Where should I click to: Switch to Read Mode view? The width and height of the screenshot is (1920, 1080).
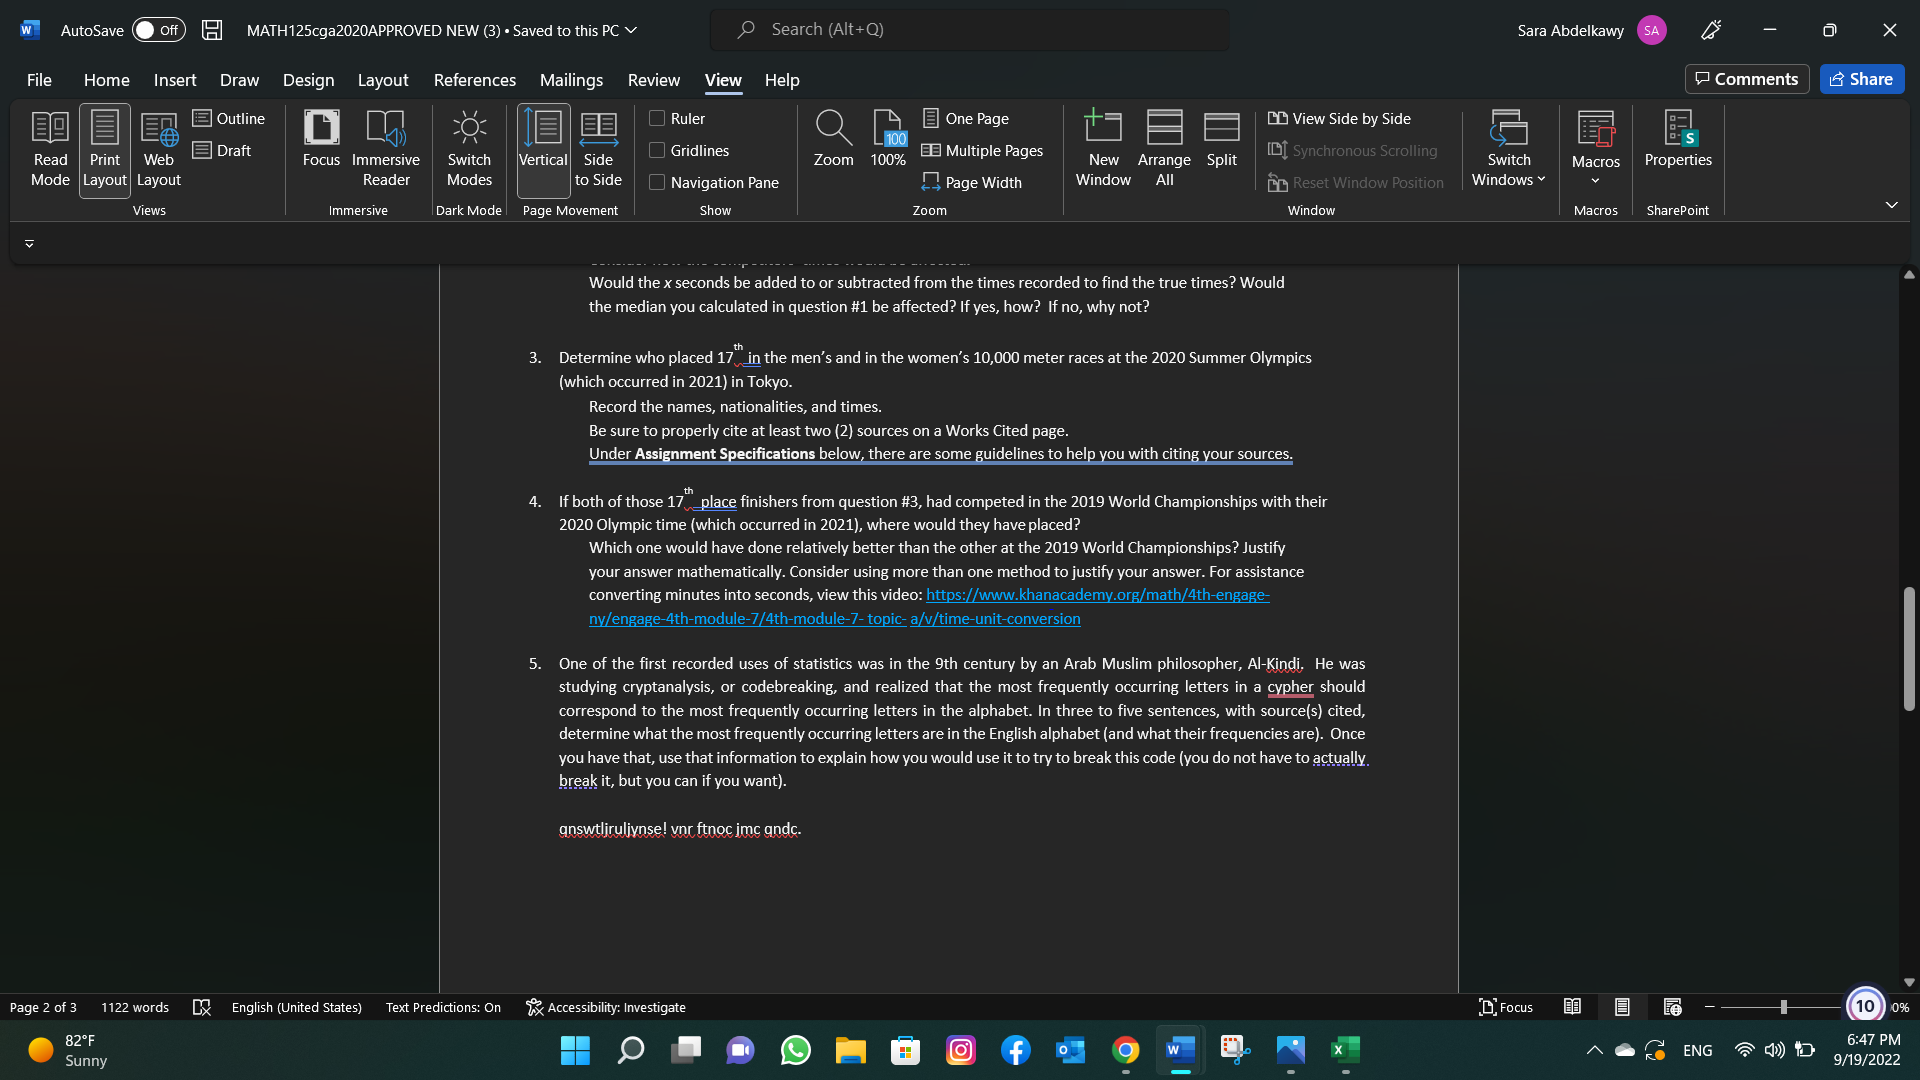point(49,149)
